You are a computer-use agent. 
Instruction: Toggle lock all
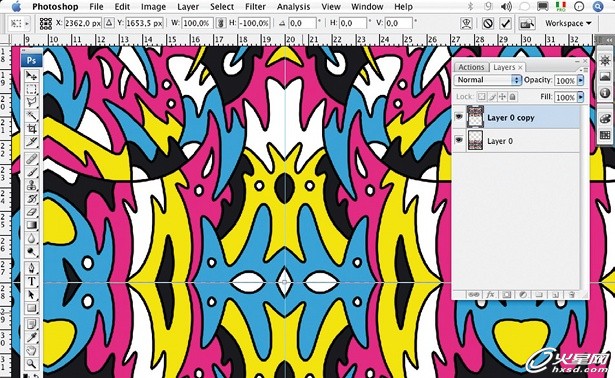click(513, 96)
